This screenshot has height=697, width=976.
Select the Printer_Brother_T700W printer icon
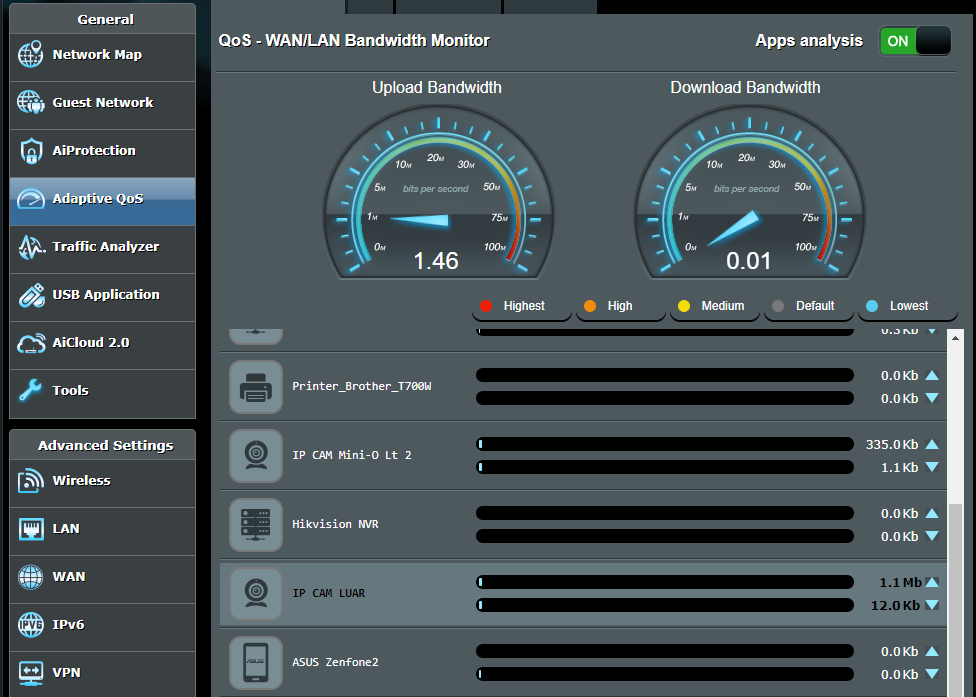point(256,387)
